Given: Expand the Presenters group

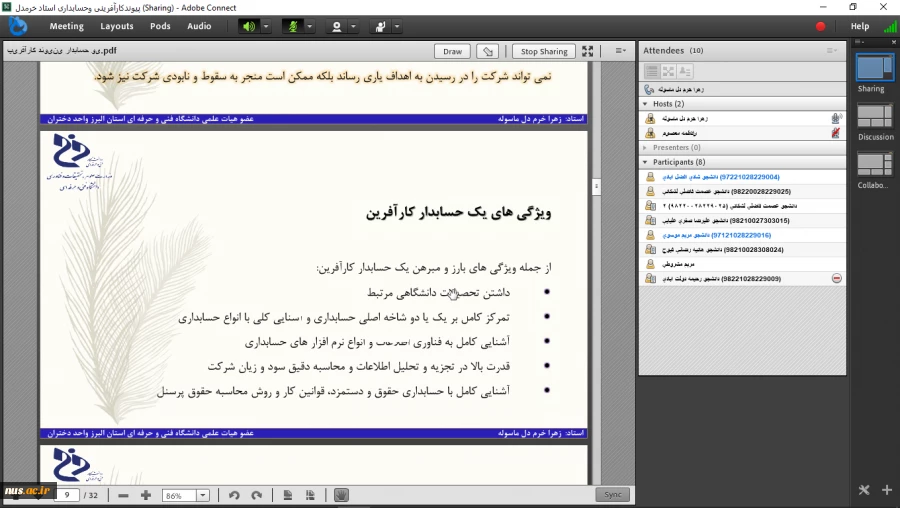Looking at the screenshot, I should (646, 147).
